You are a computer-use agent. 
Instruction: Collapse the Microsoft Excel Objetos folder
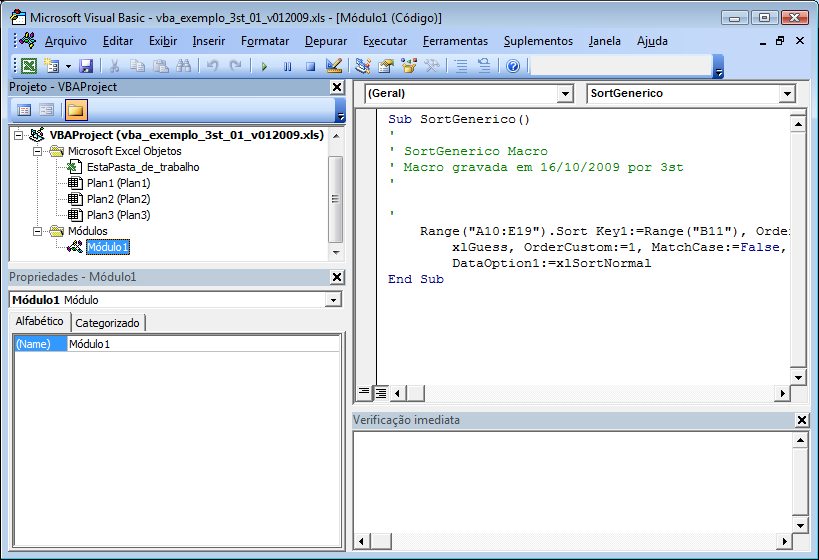click(x=38, y=151)
